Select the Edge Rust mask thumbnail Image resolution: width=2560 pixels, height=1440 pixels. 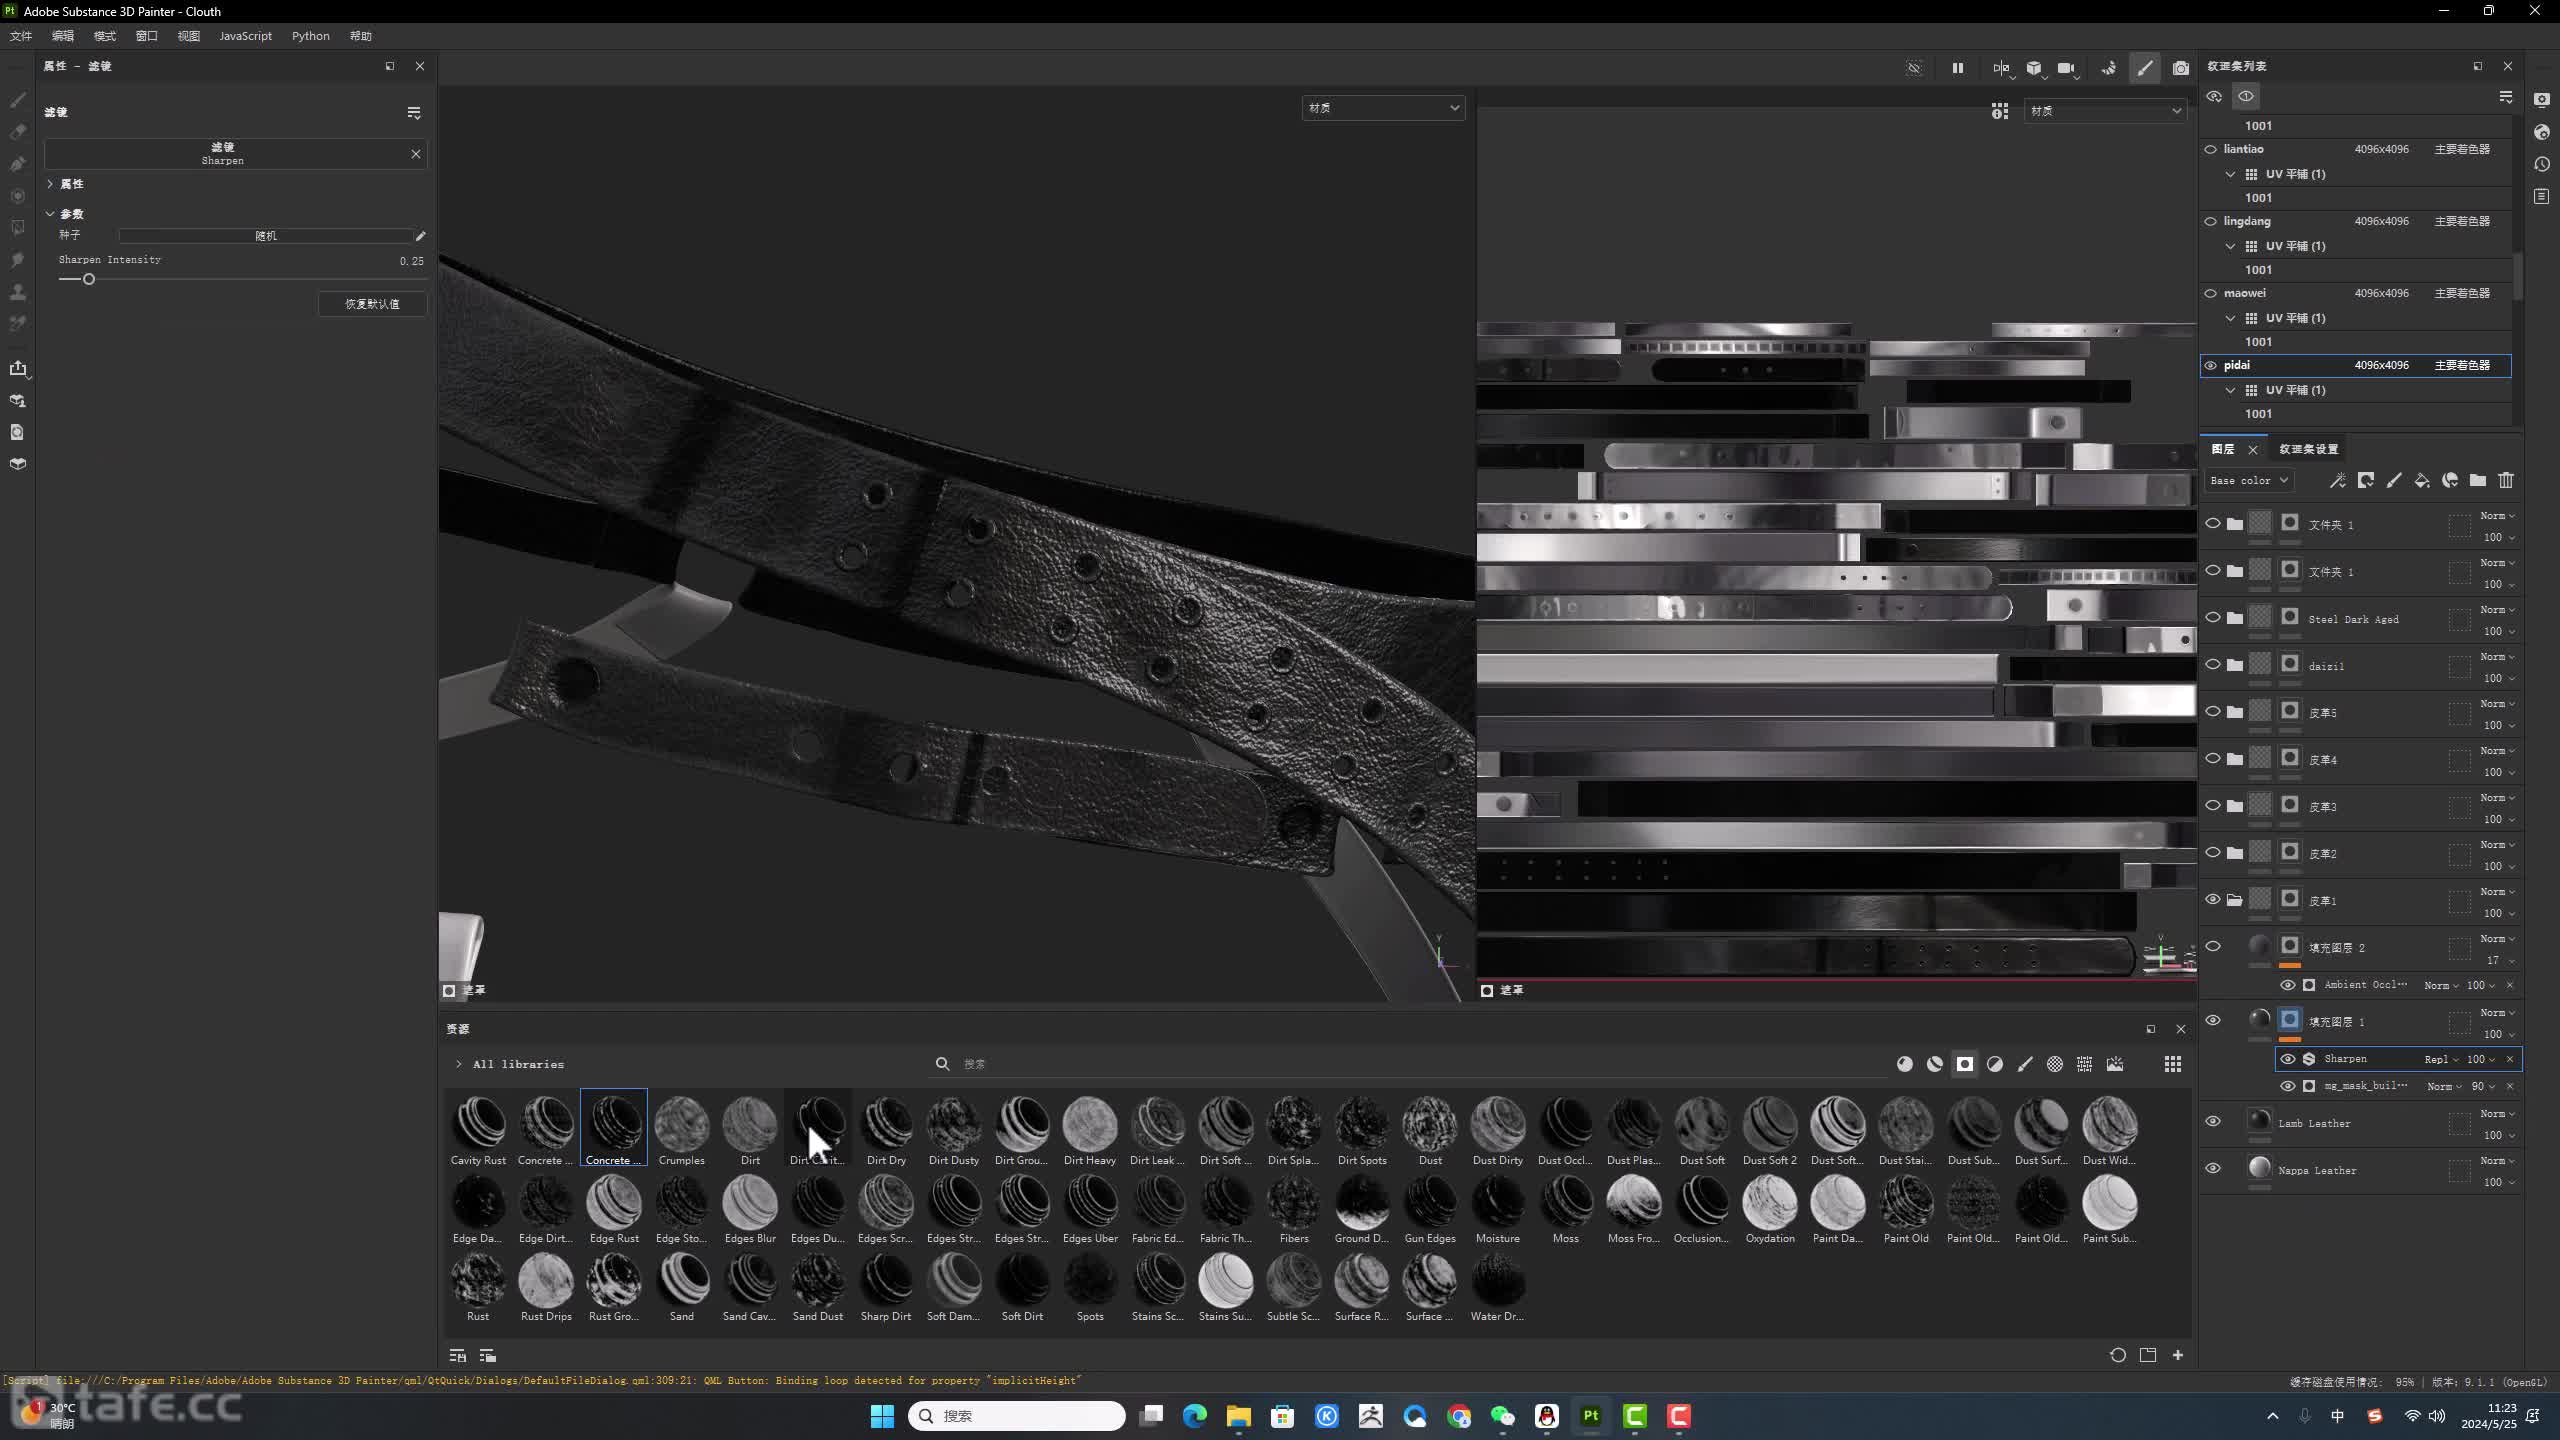pyautogui.click(x=614, y=1207)
